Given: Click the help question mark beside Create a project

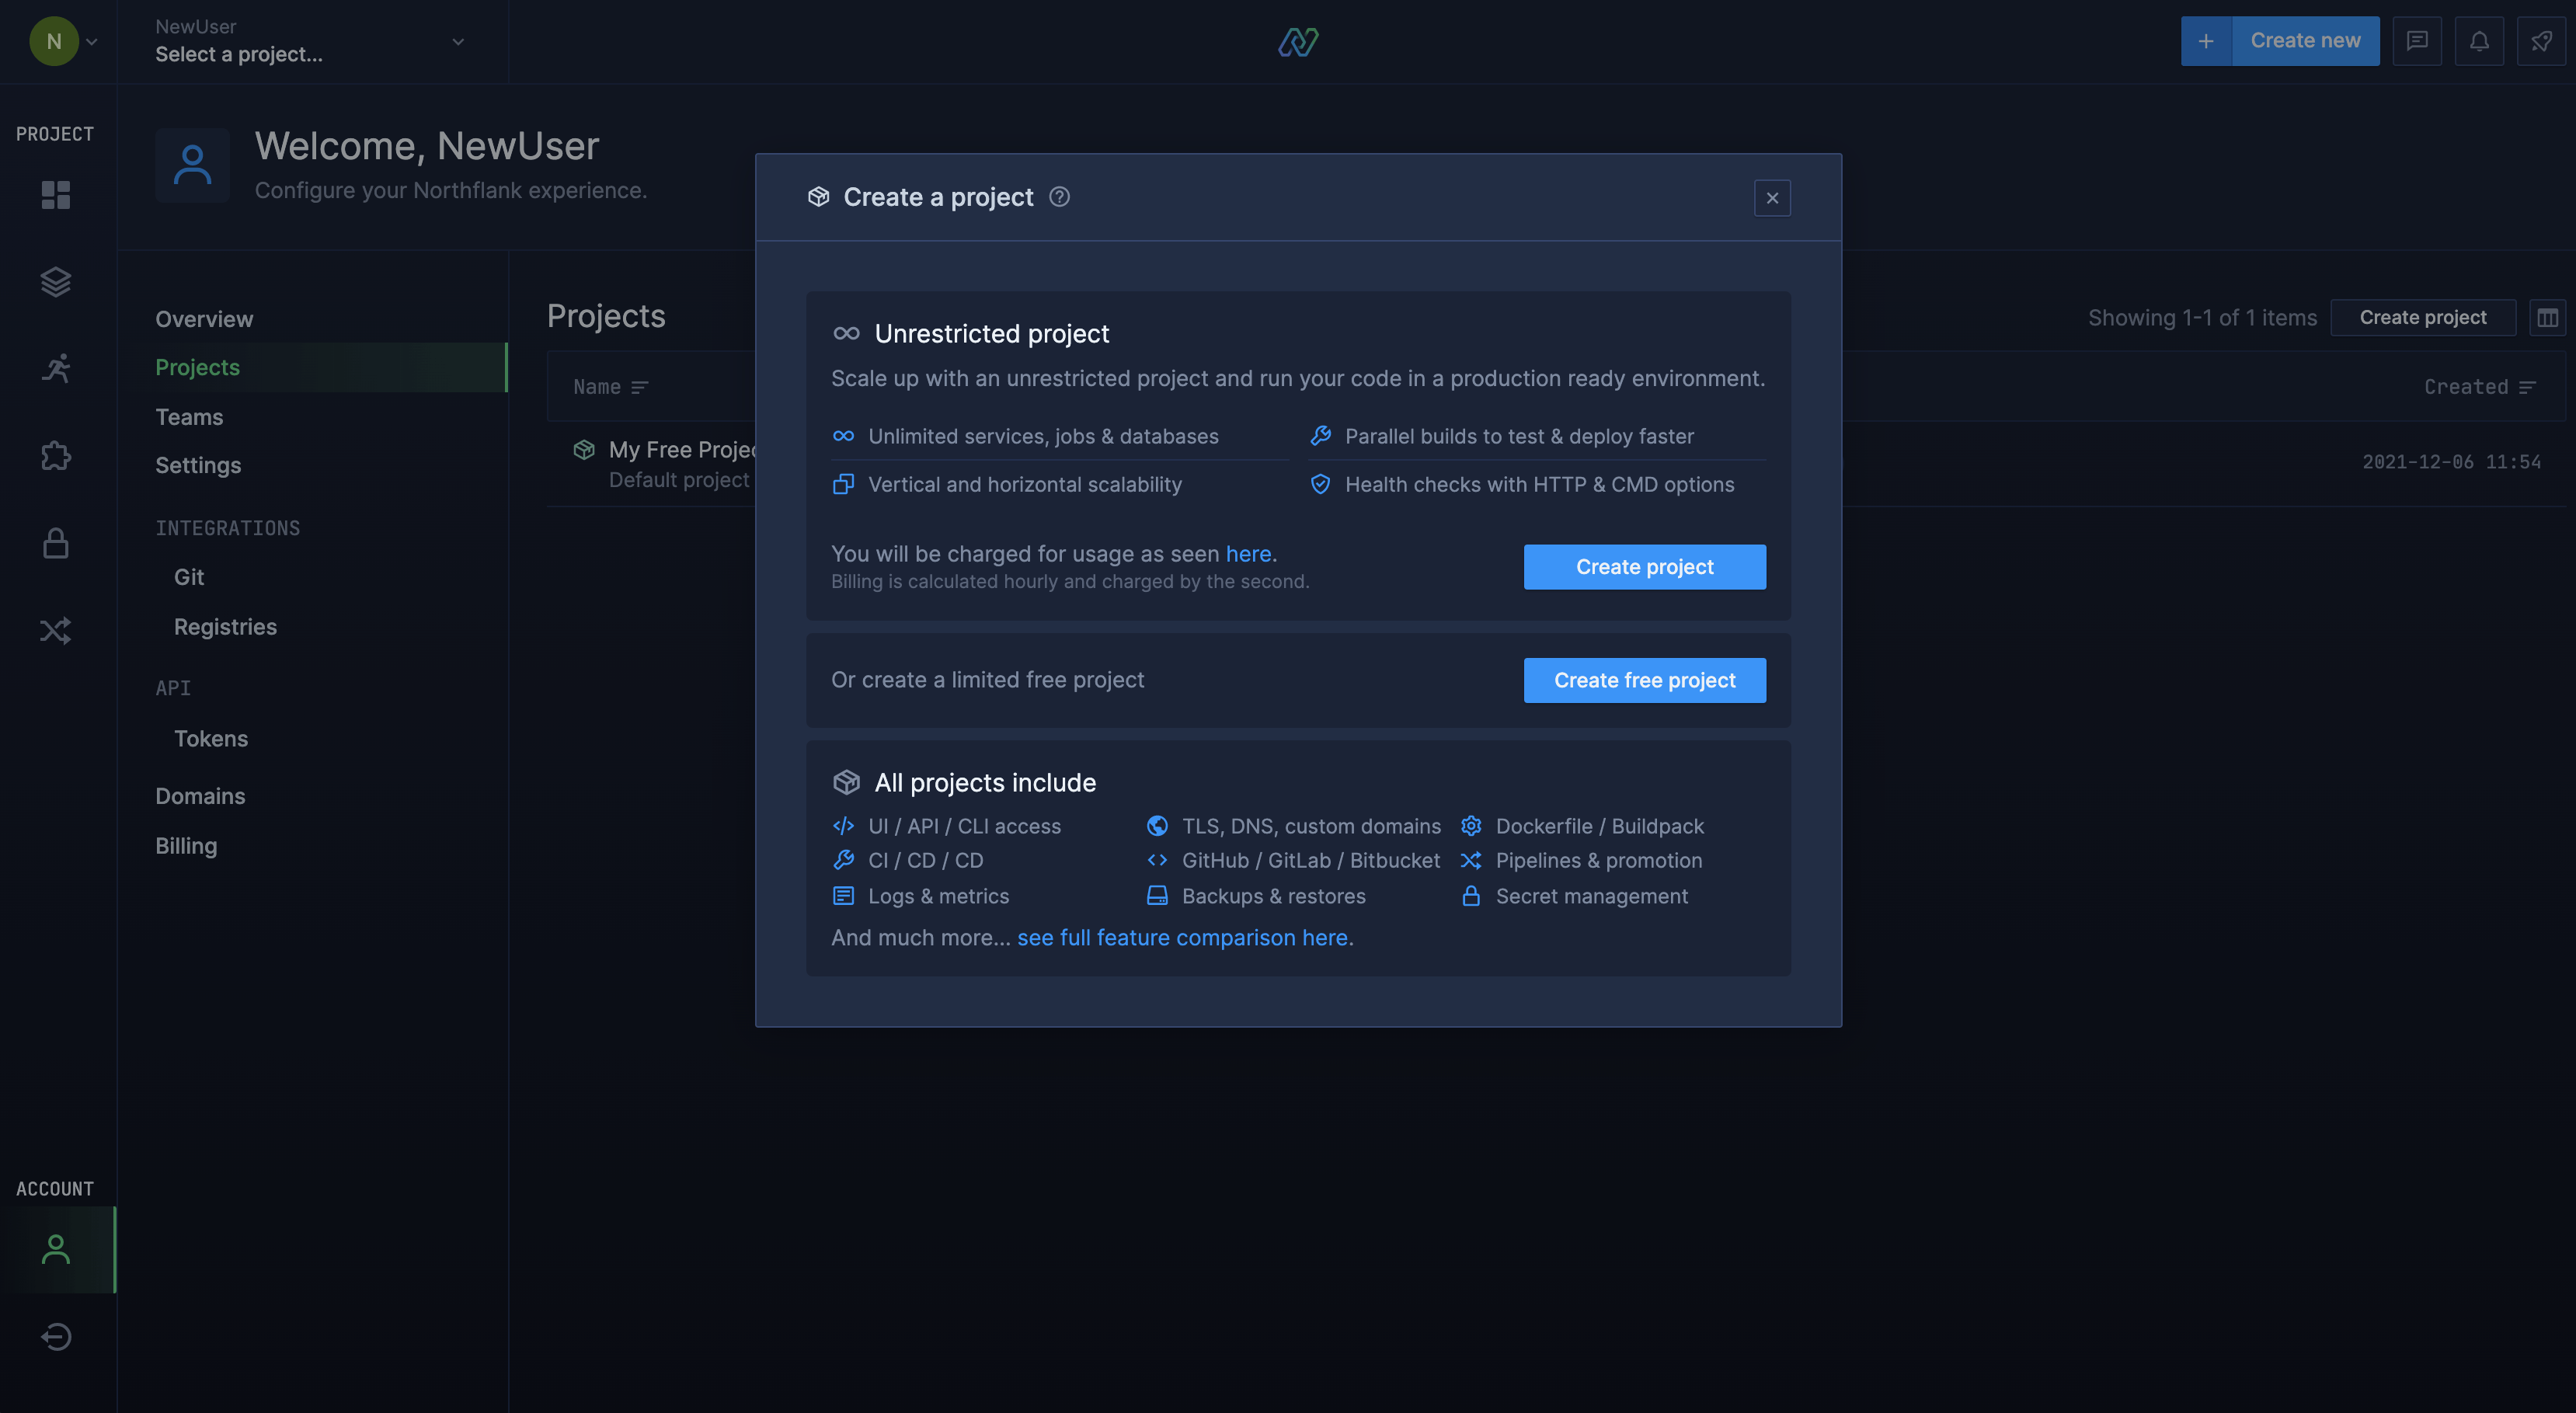Looking at the screenshot, I should (x=1059, y=197).
